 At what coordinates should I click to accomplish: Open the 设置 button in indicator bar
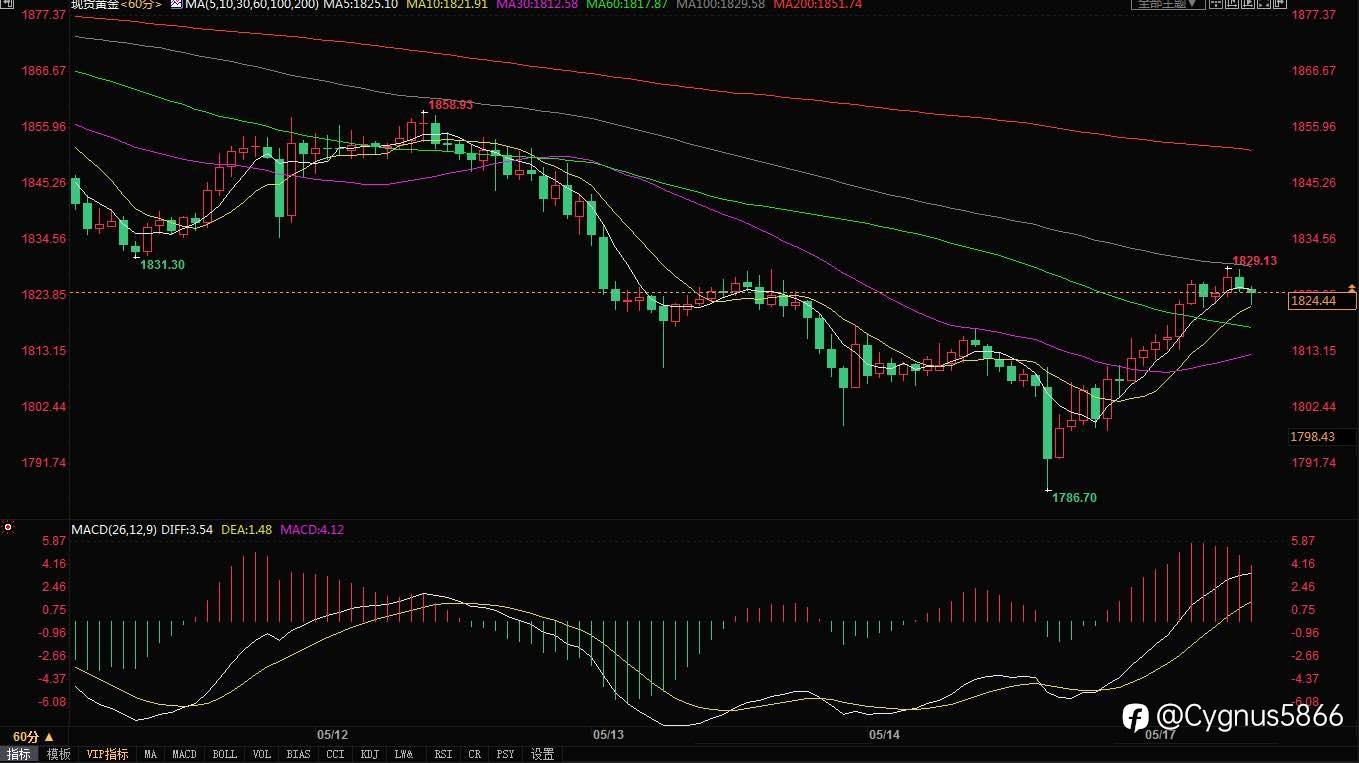542,754
